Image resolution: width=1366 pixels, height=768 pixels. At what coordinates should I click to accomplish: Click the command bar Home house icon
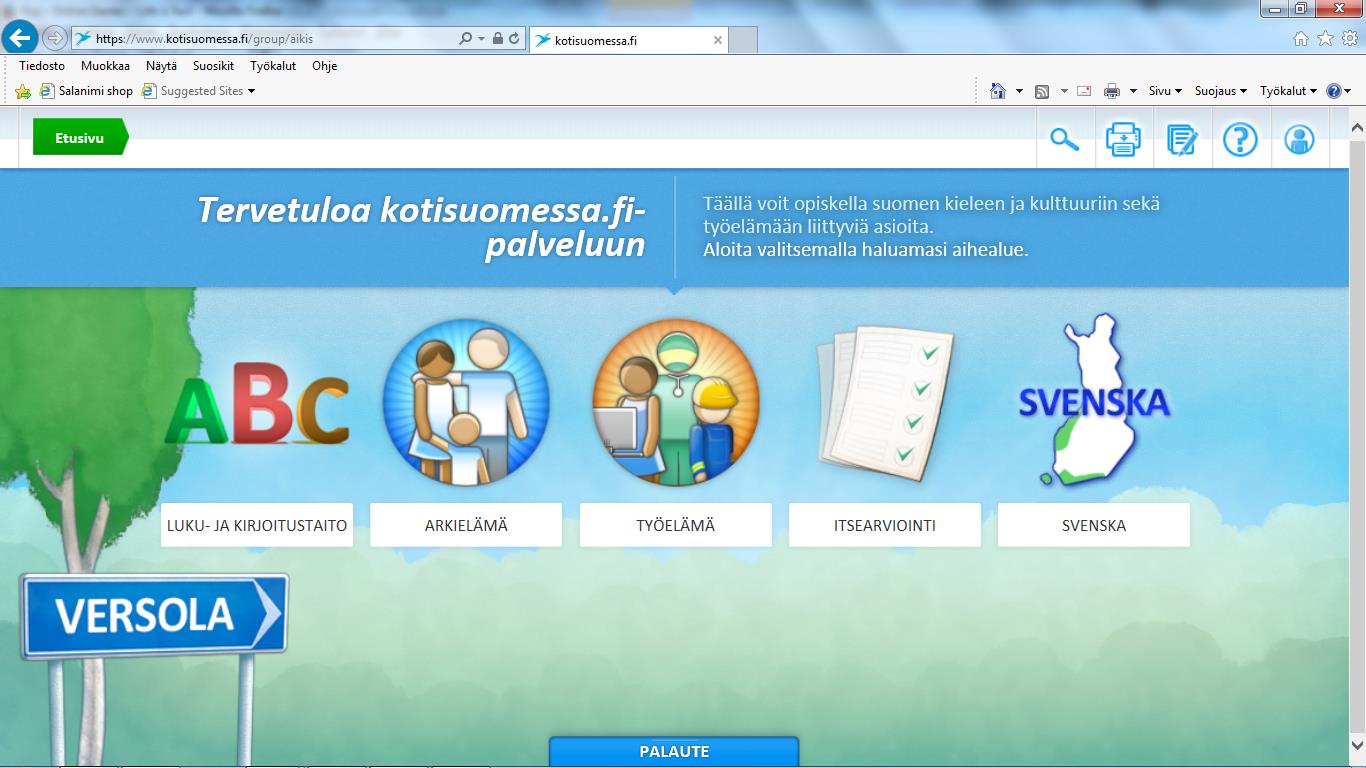point(997,91)
